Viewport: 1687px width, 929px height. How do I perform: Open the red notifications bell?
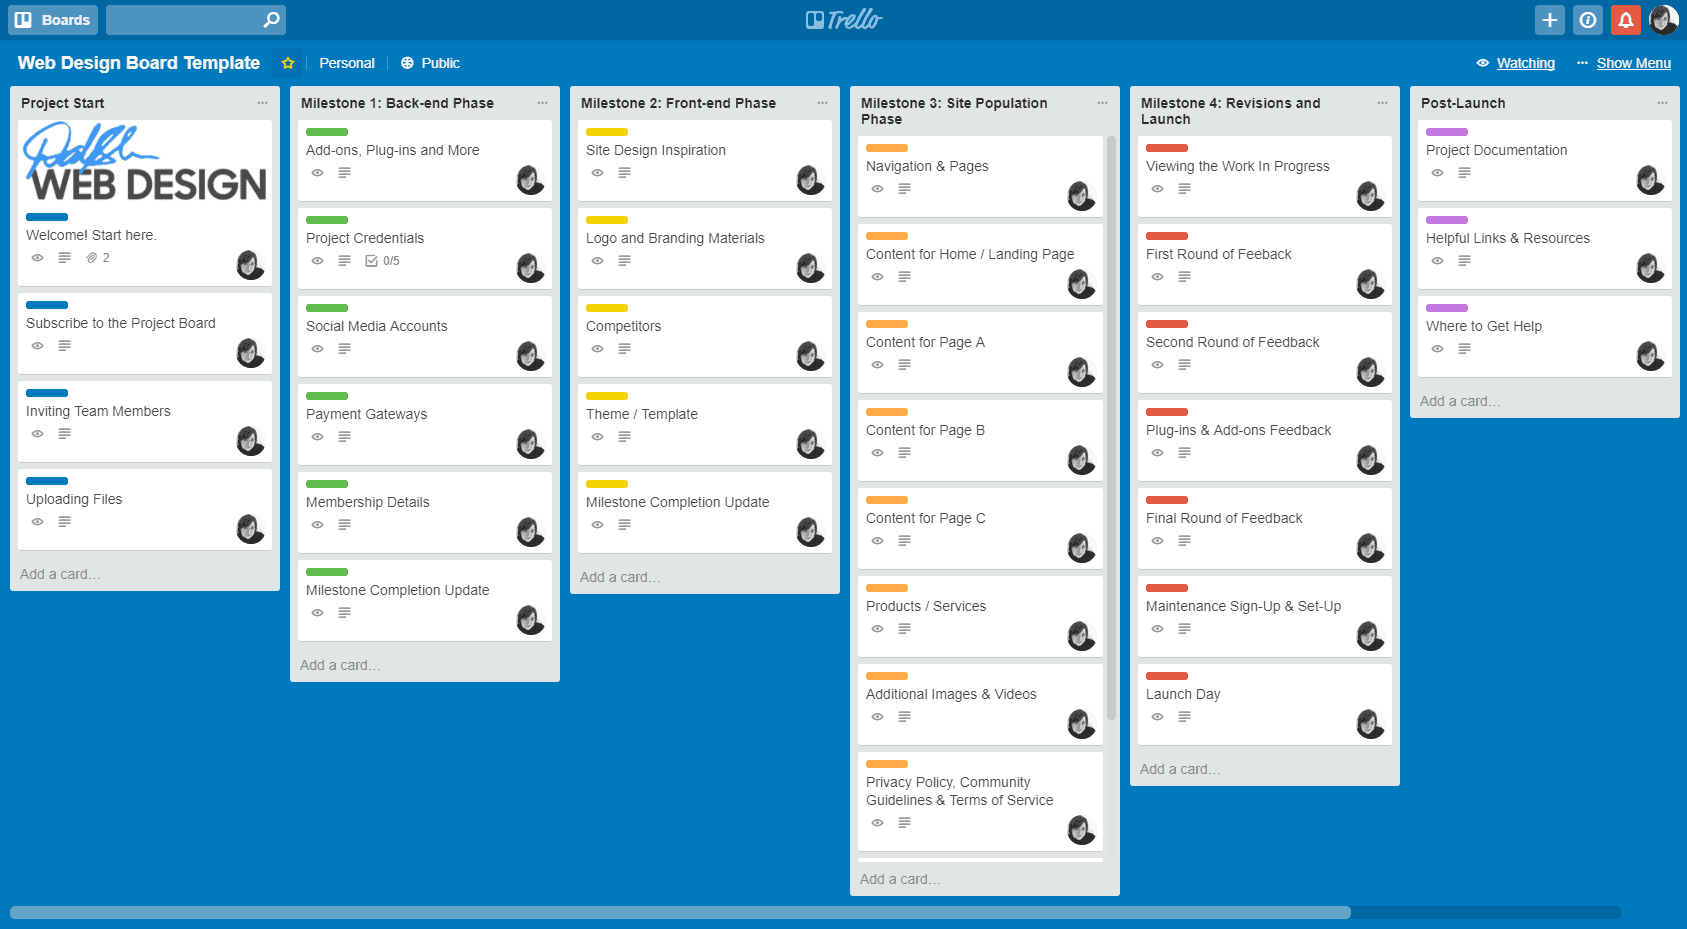(1625, 20)
